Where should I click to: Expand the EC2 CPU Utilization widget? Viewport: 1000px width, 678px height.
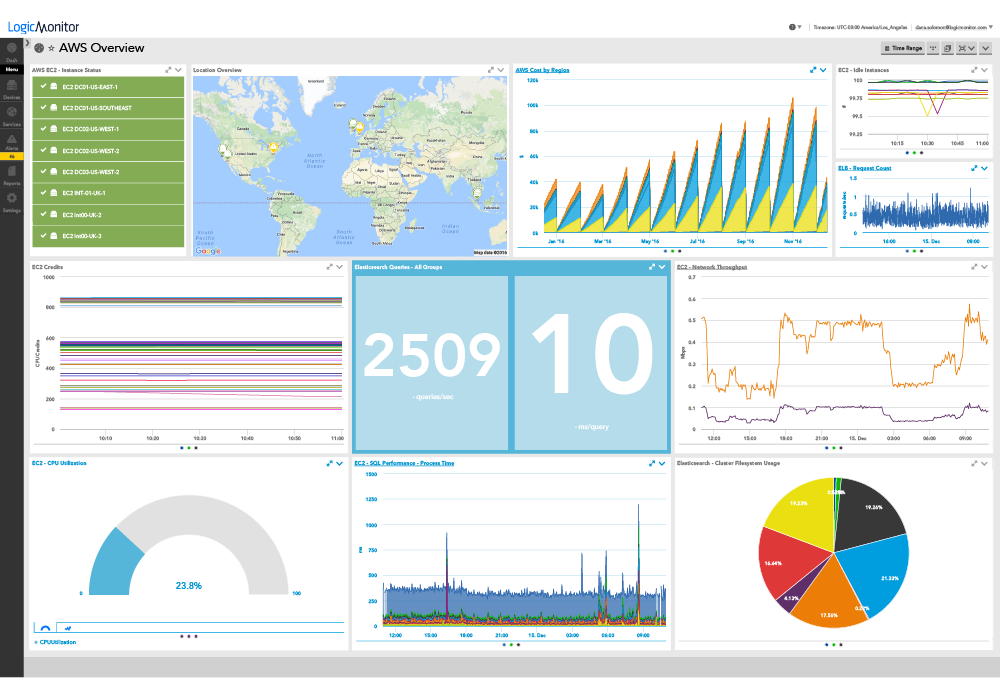tap(330, 464)
